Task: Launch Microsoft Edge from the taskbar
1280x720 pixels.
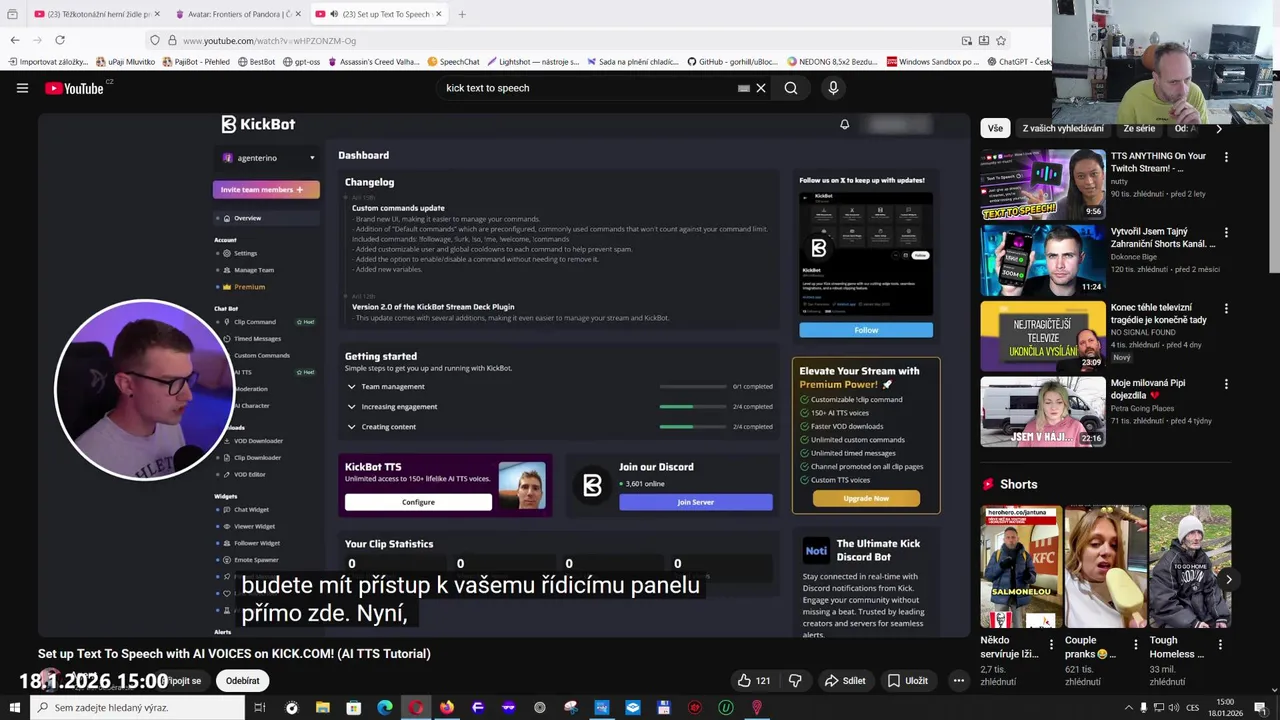Action: (x=385, y=708)
